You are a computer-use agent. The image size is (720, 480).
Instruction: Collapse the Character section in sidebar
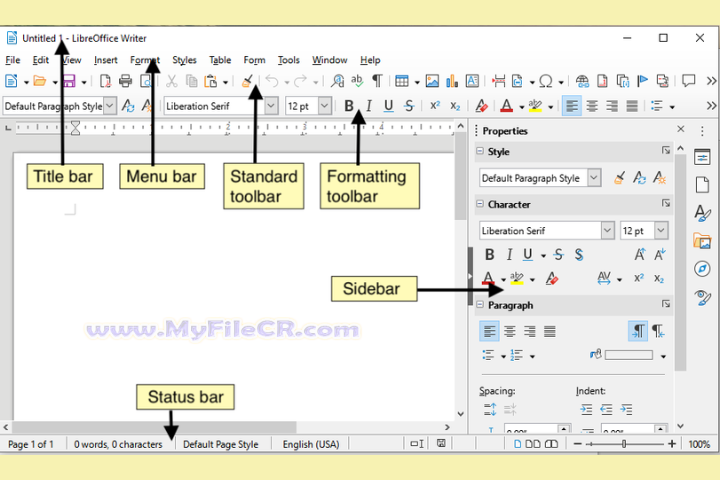point(480,204)
